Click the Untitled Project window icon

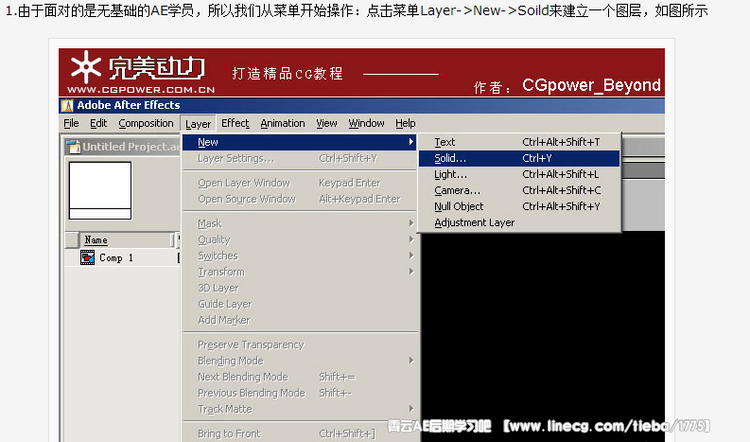[x=73, y=146]
